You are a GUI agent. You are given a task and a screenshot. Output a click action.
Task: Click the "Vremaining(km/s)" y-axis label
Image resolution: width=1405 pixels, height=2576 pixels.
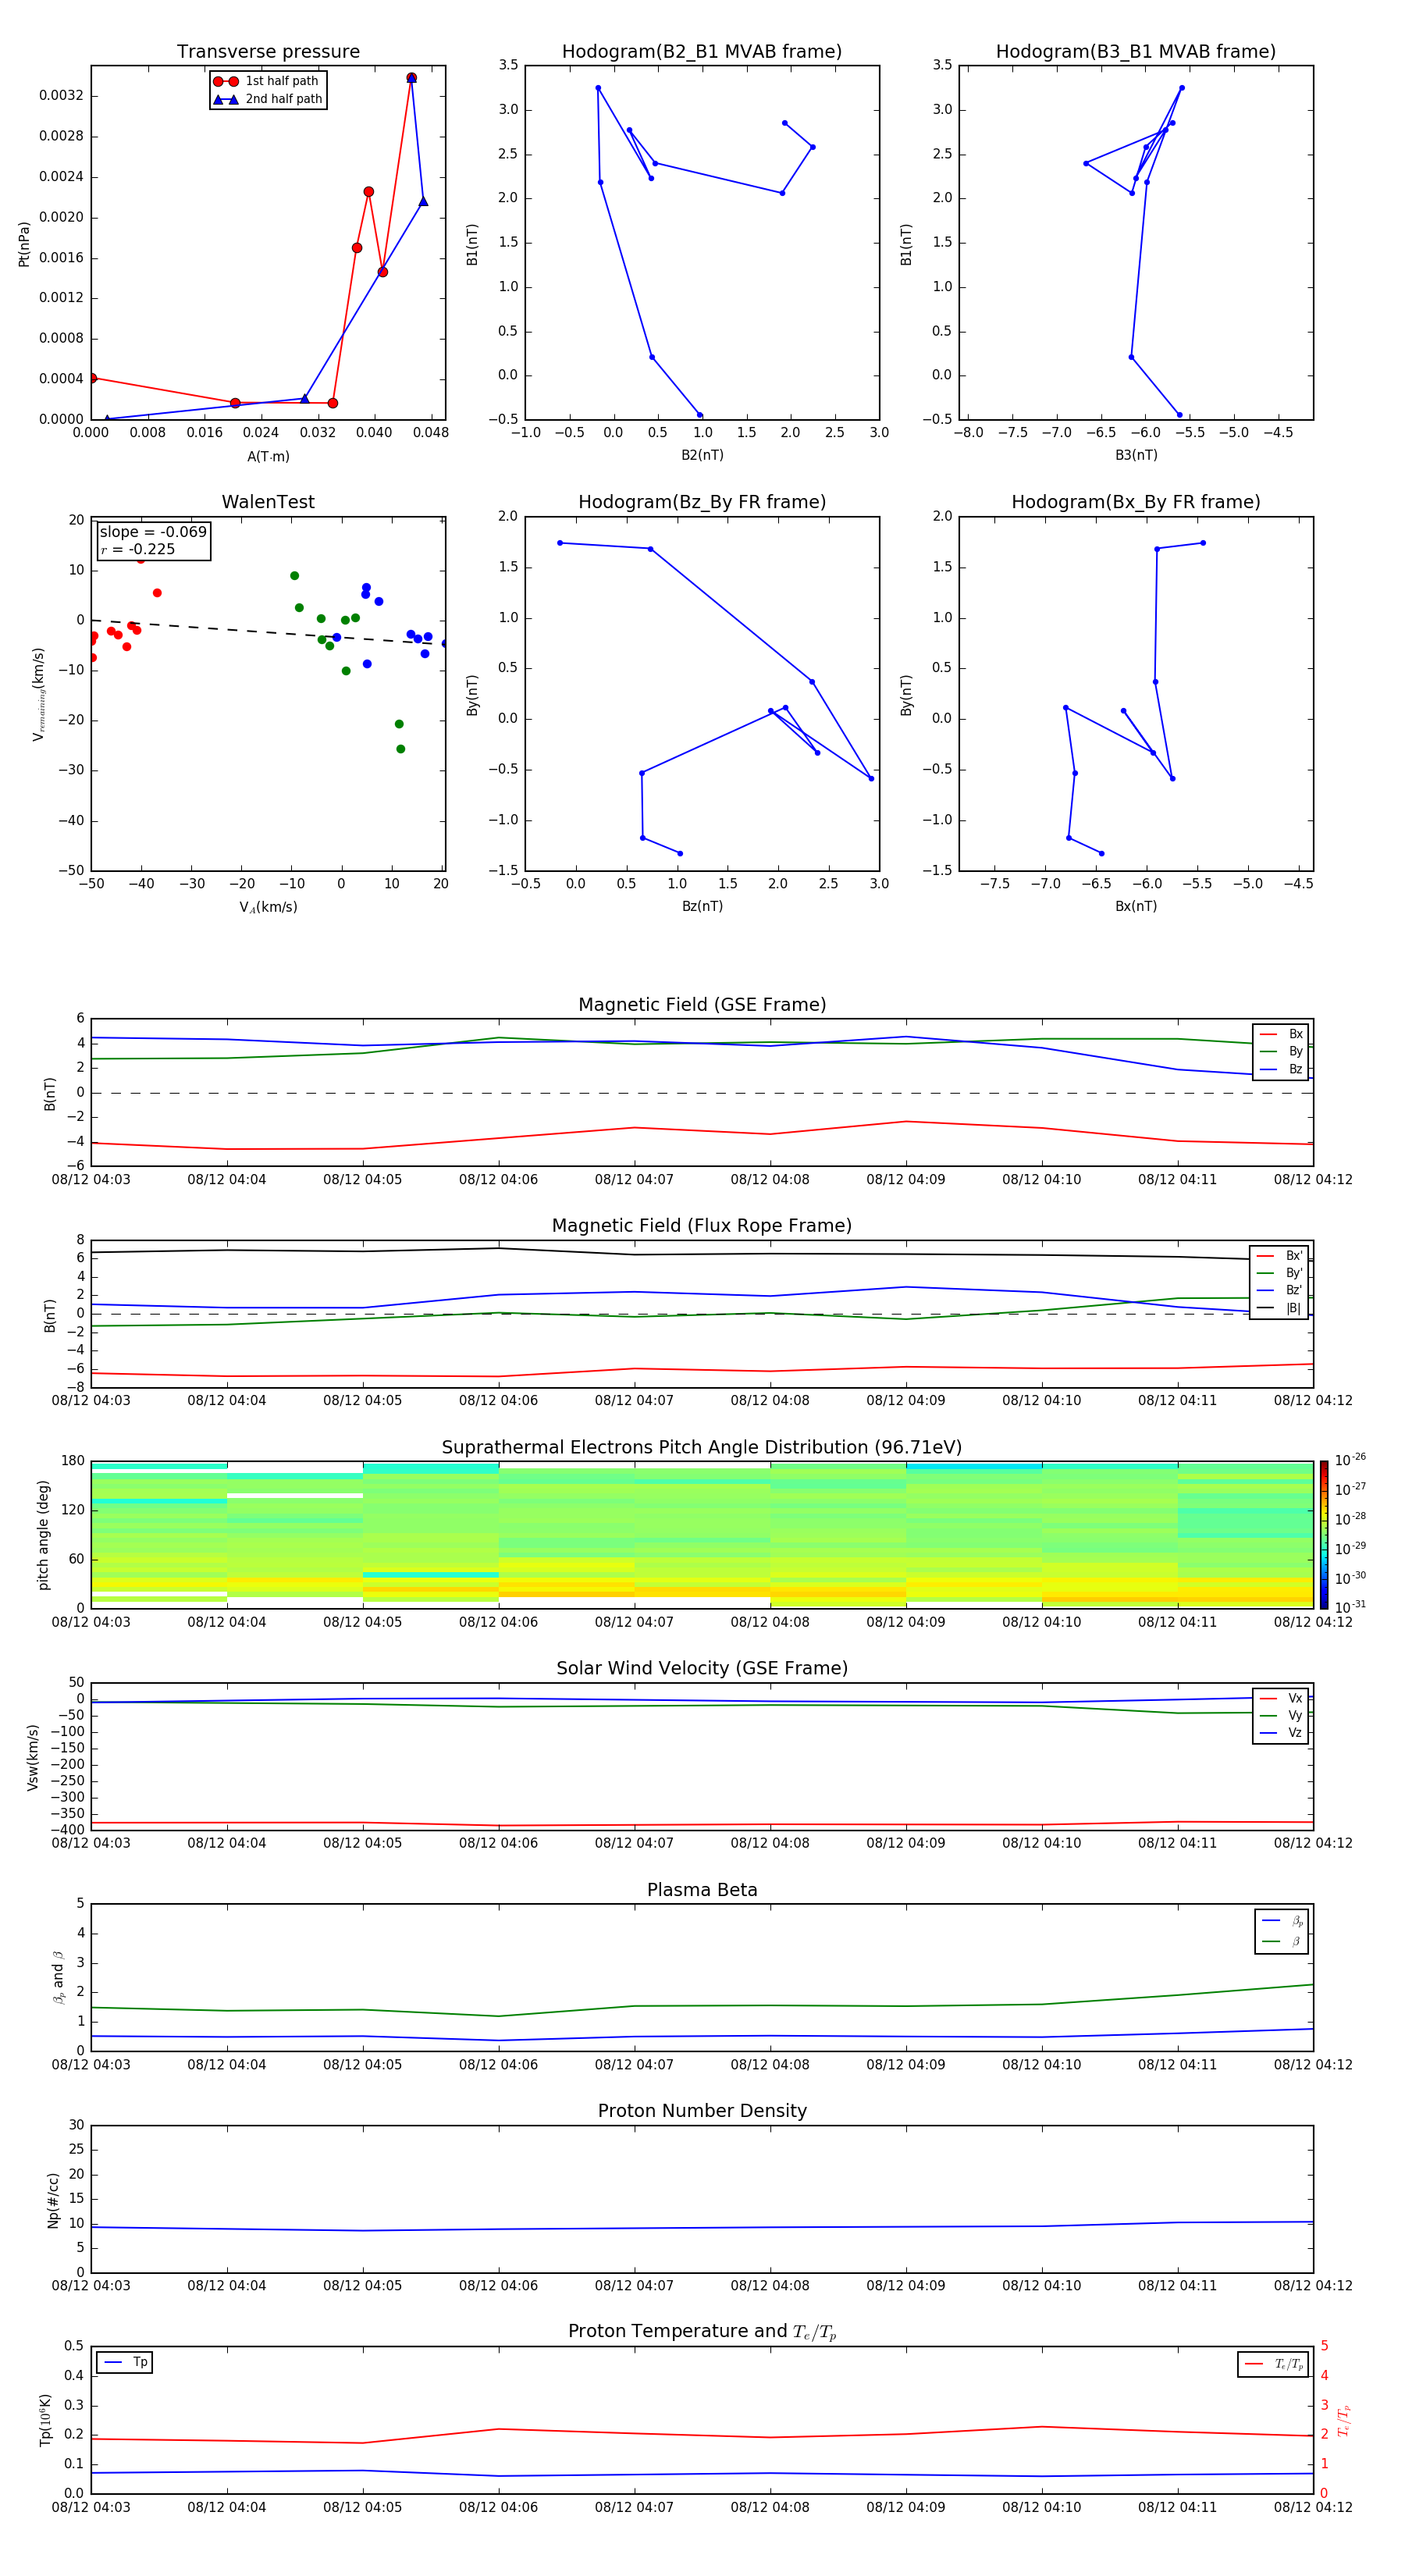click(38, 694)
